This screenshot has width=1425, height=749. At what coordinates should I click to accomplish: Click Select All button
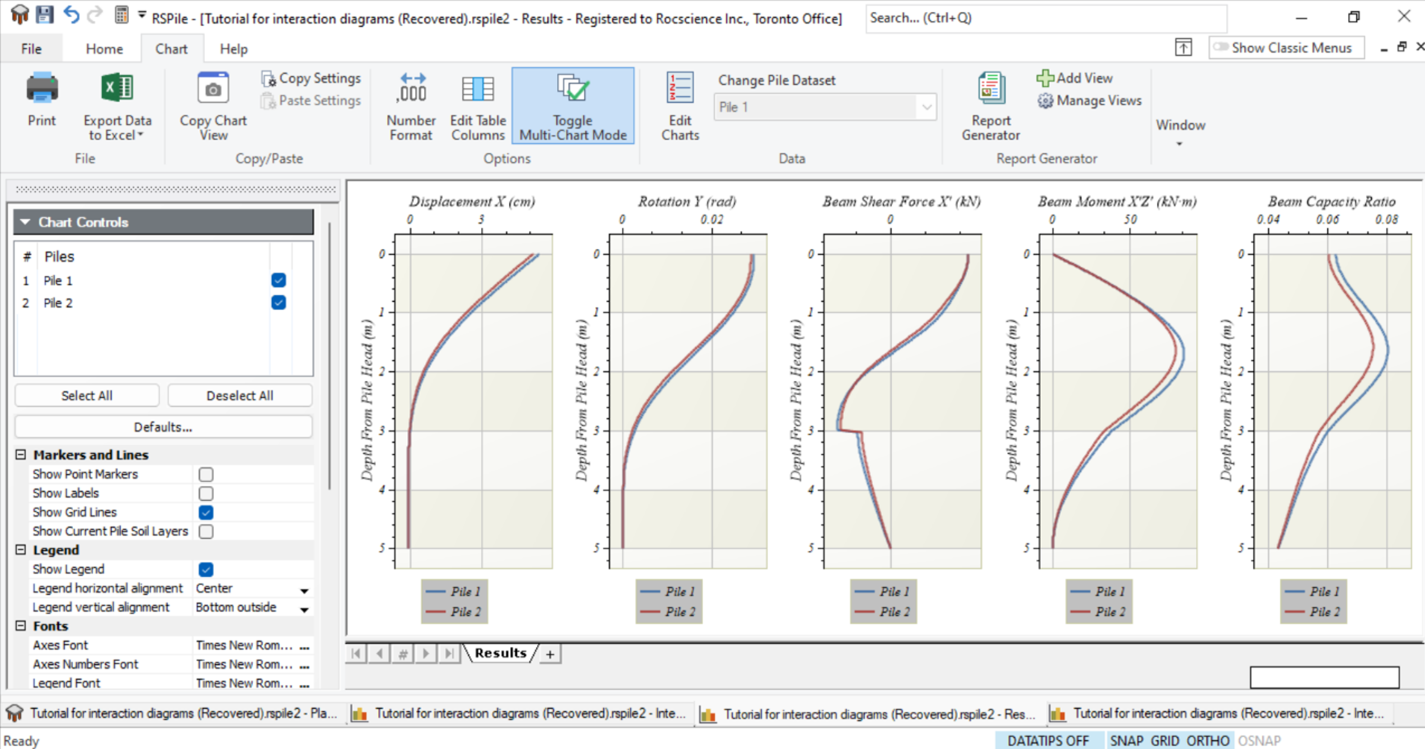point(87,395)
